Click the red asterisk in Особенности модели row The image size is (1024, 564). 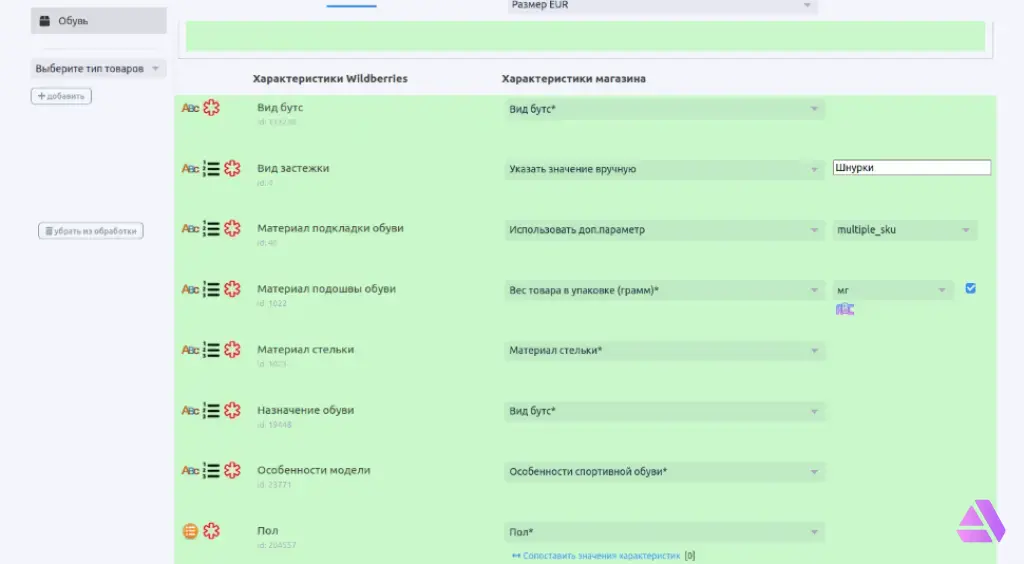(232, 471)
